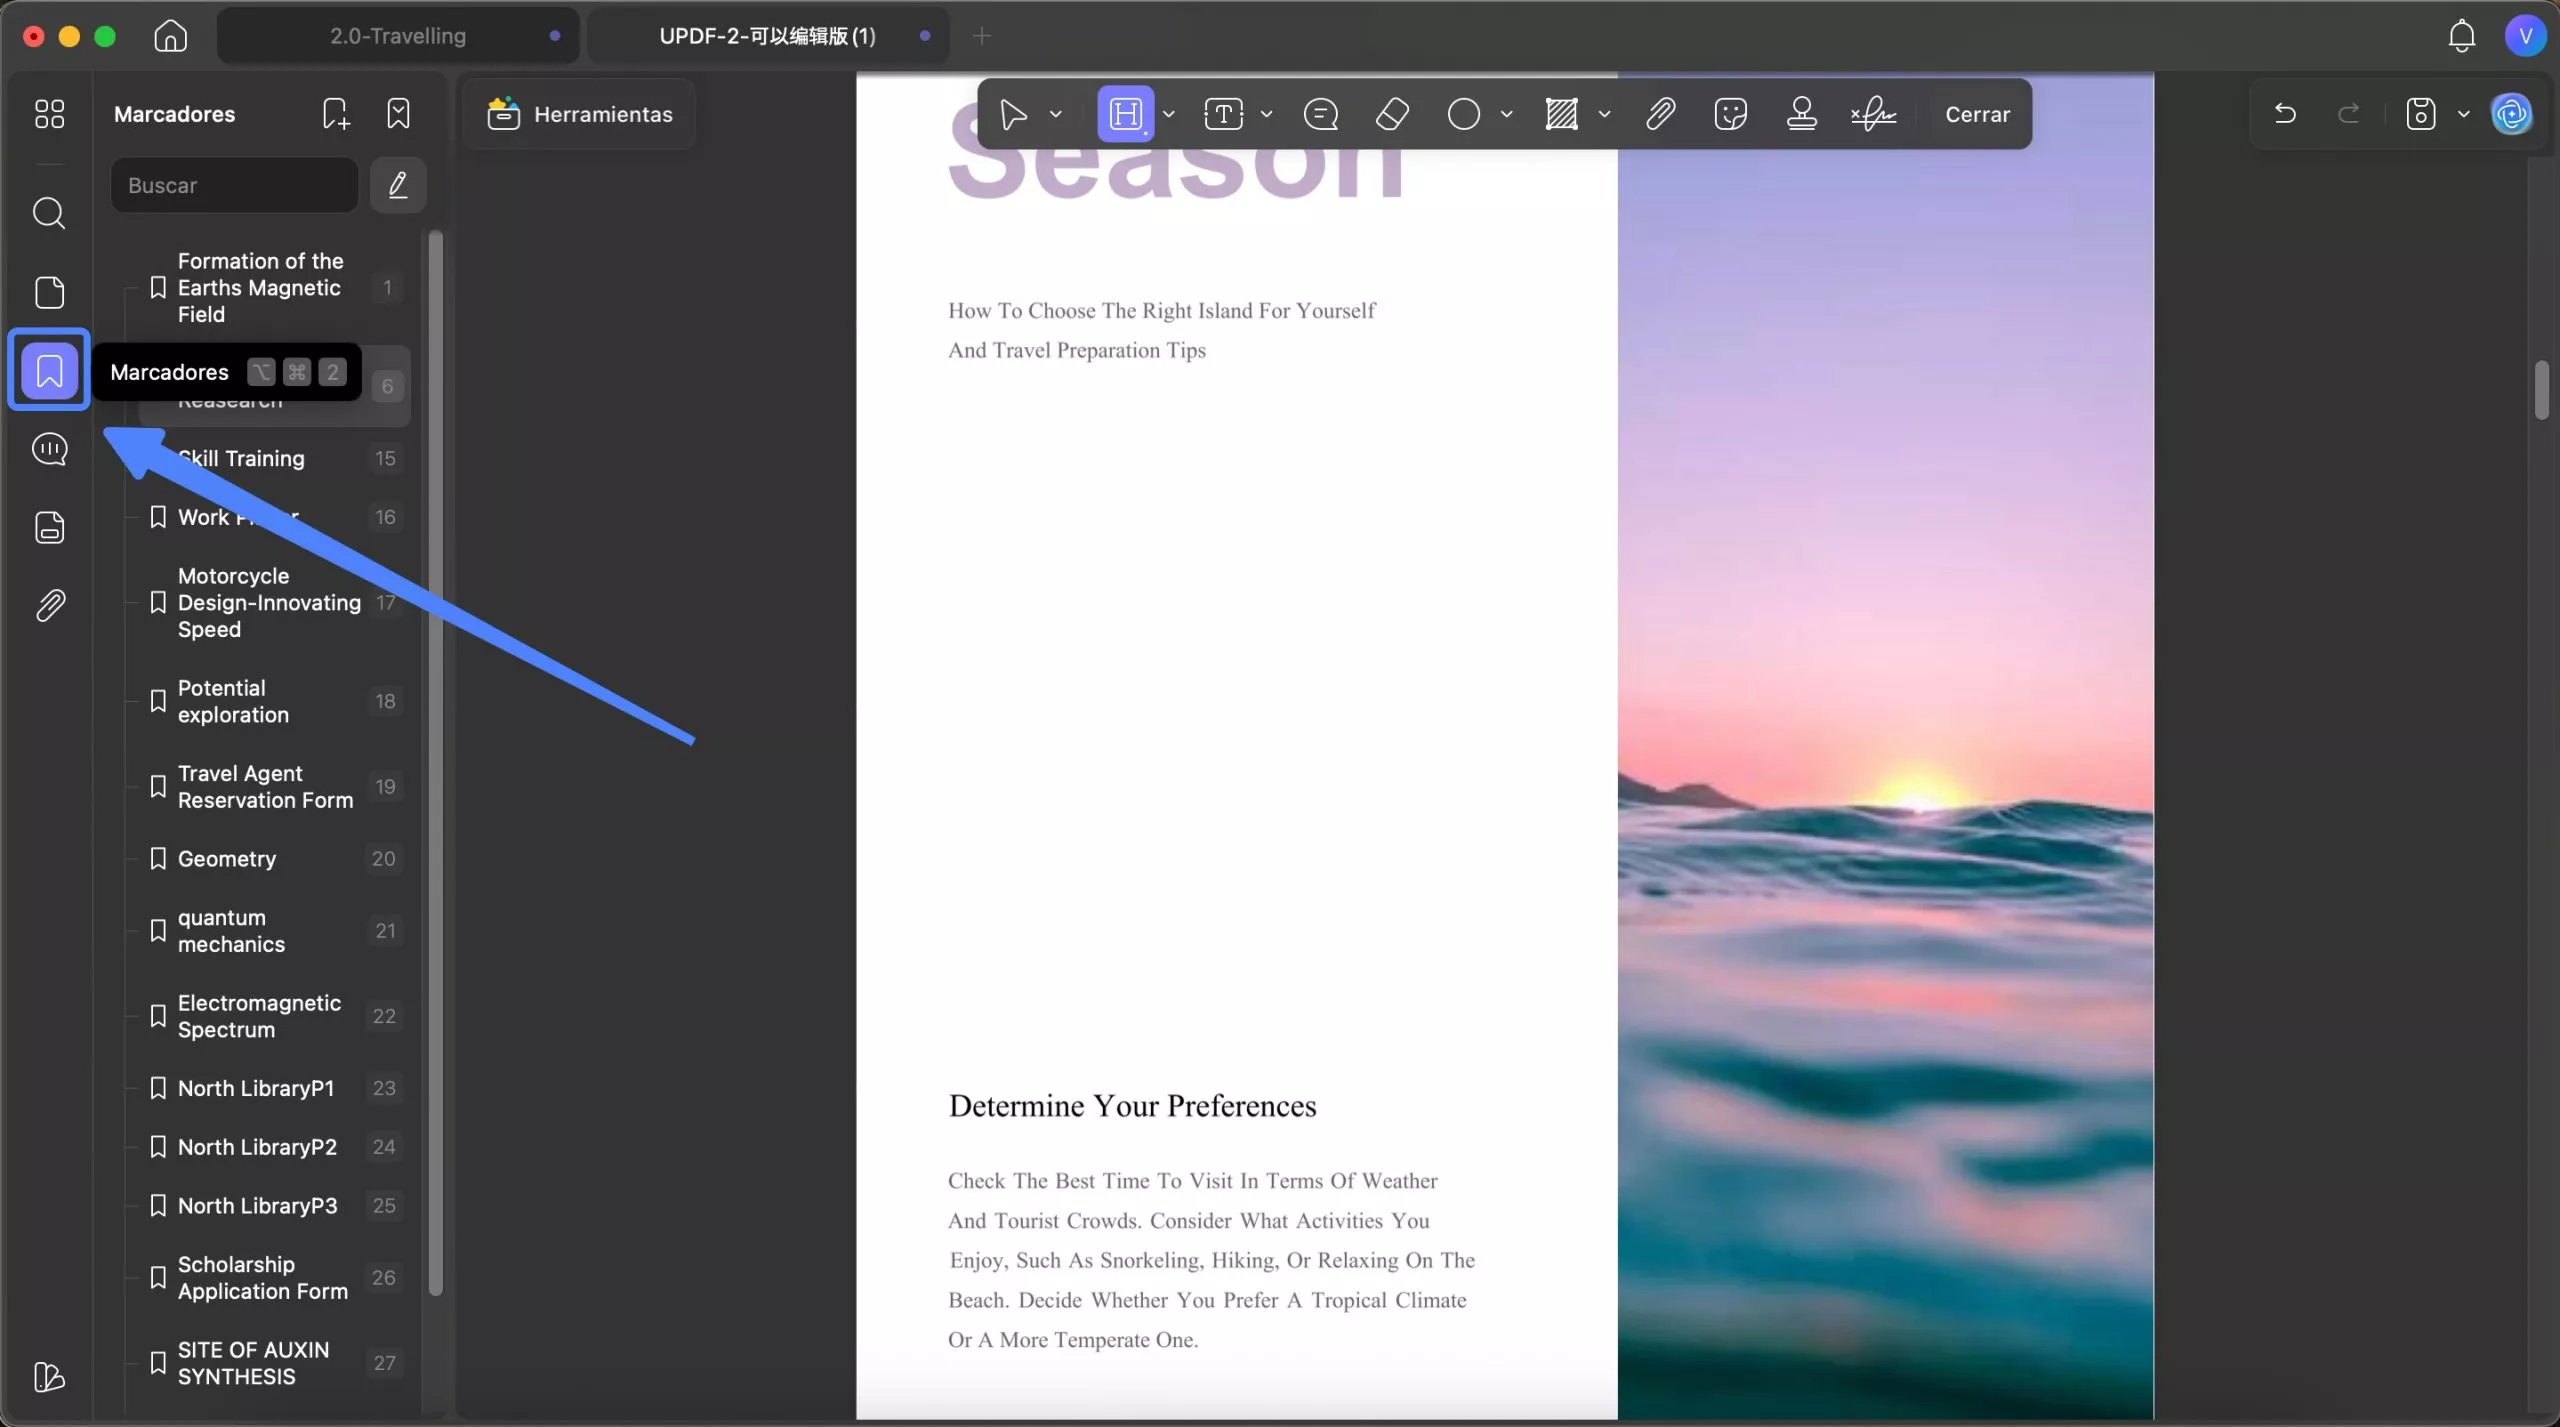
Task: Open the search panel in left sidebar
Action: point(49,213)
